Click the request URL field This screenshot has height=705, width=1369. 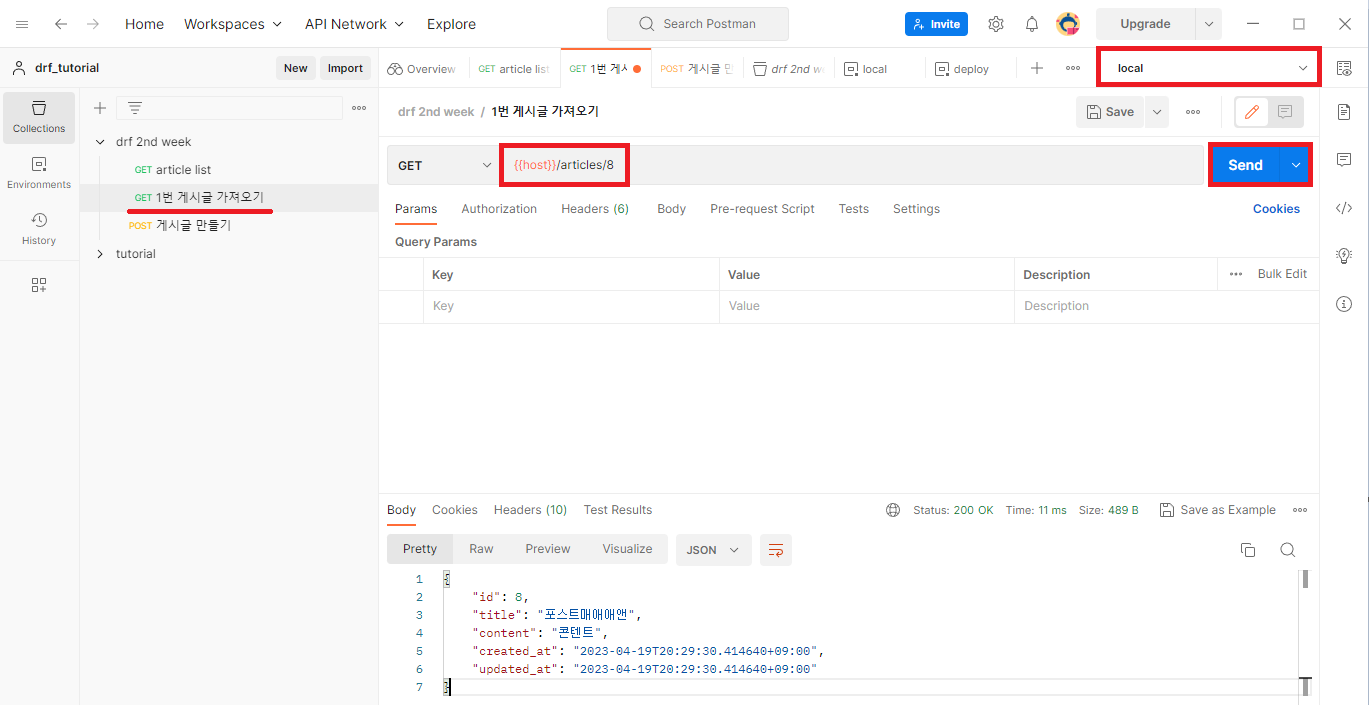(854, 165)
